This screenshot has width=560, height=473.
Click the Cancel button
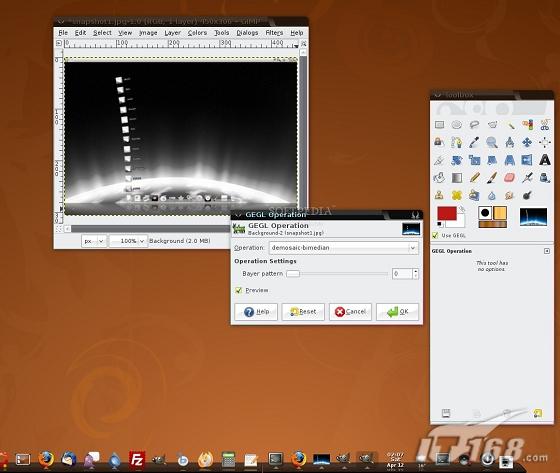click(350, 312)
